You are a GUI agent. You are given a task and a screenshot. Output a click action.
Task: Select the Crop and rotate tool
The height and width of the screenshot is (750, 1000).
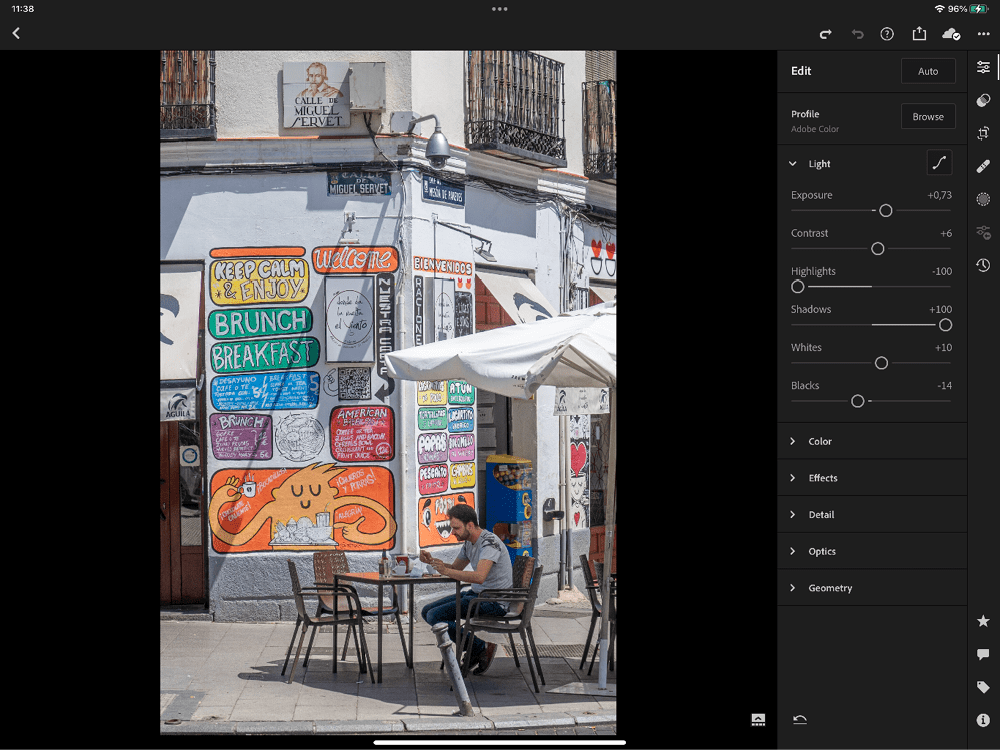coord(983,133)
